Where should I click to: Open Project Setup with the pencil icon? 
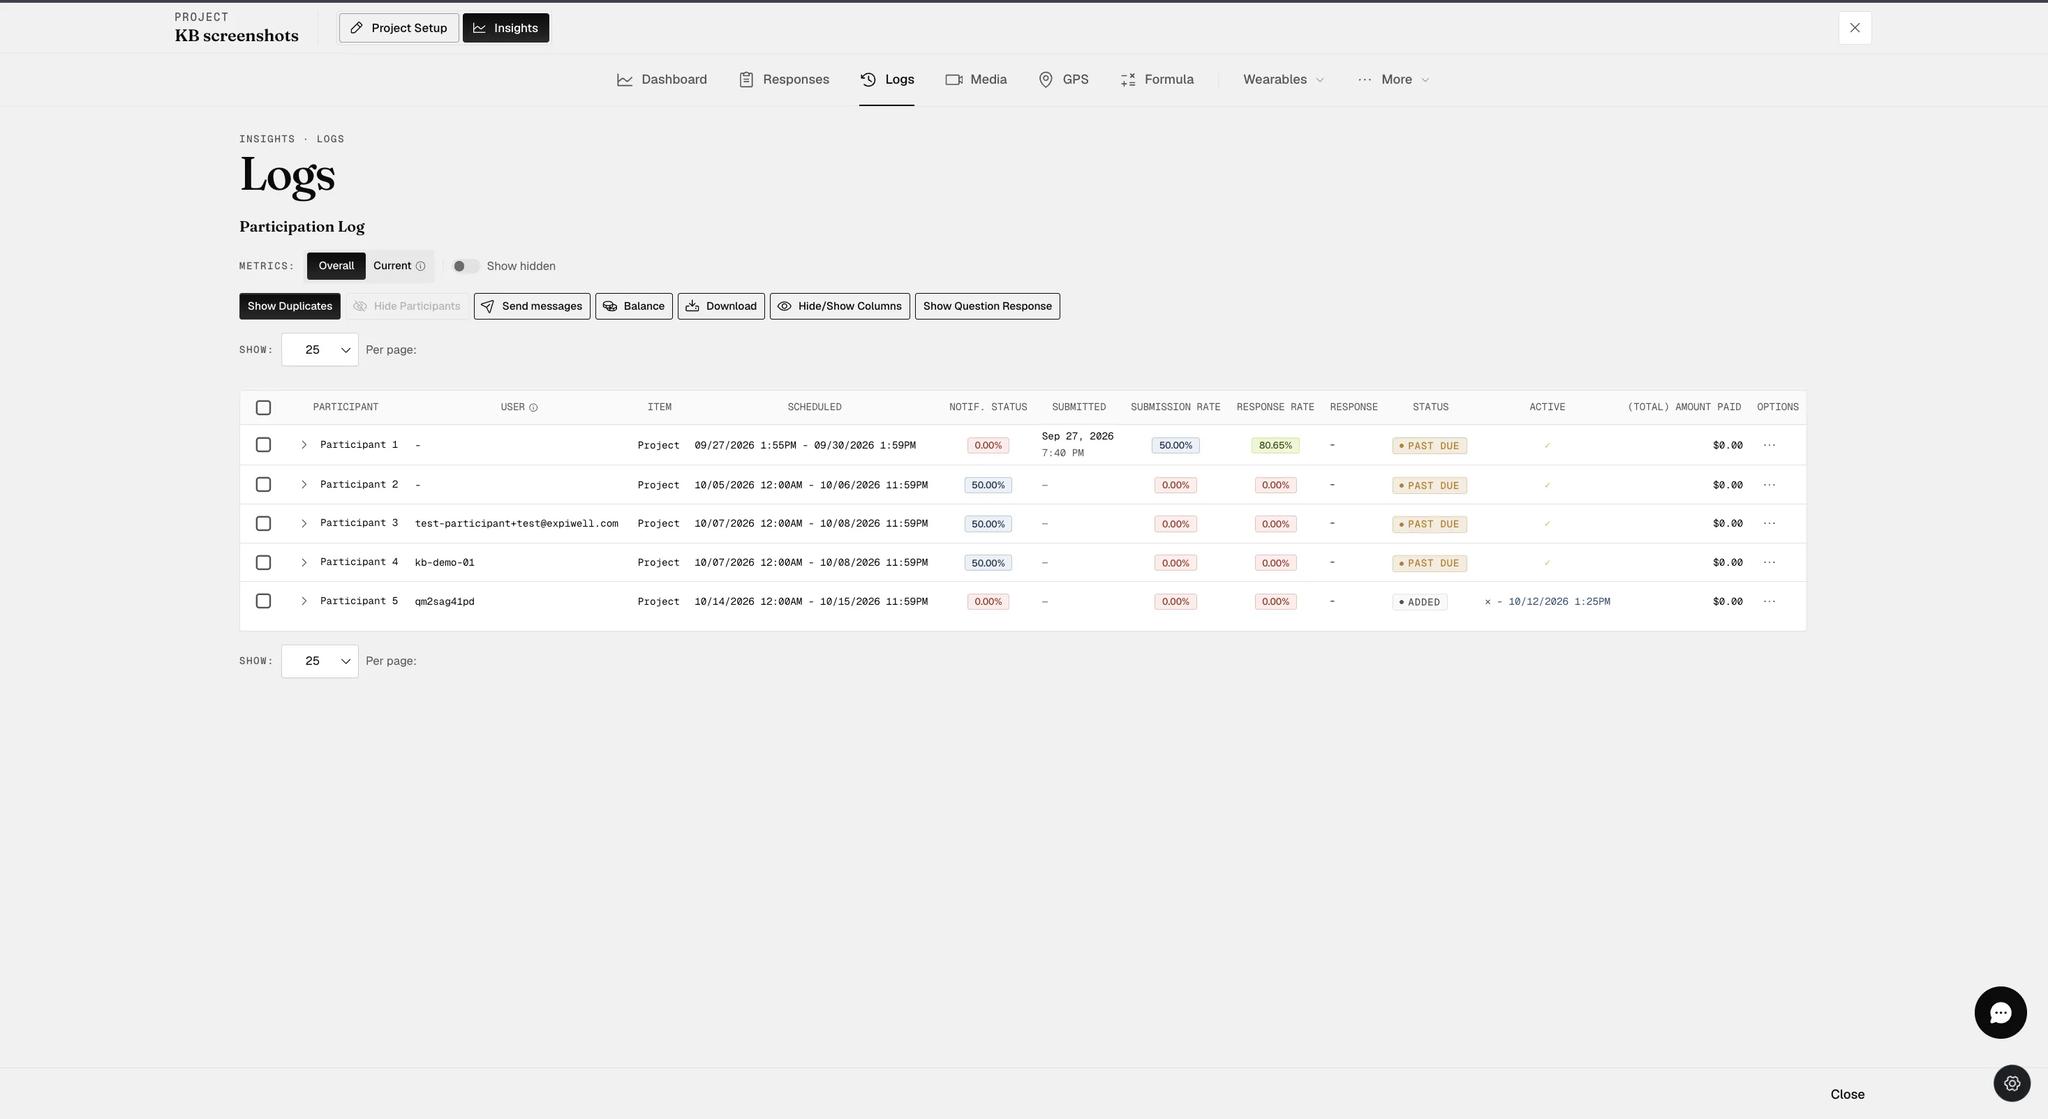(399, 28)
